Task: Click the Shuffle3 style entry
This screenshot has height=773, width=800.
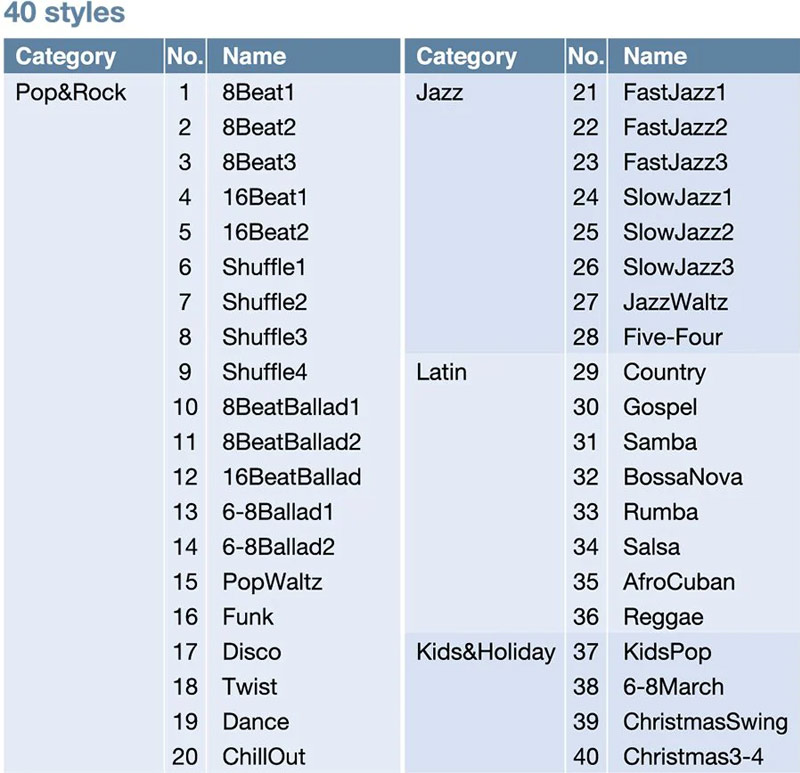Action: (265, 337)
